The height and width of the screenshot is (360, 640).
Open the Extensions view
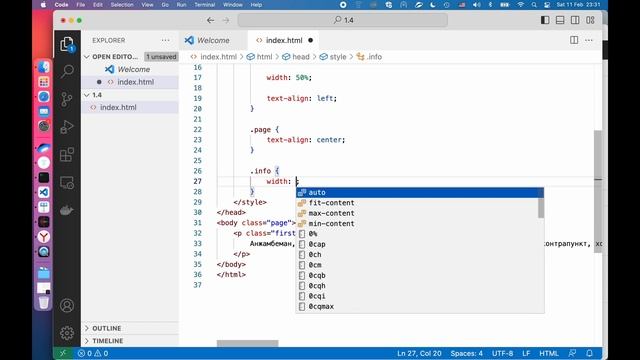(67, 155)
